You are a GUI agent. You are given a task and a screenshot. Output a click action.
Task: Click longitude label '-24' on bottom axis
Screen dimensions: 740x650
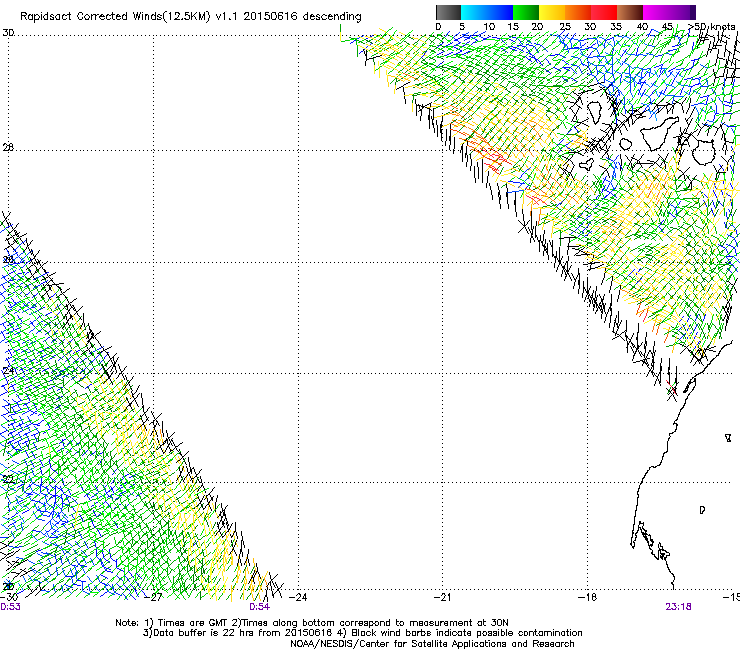point(298,597)
